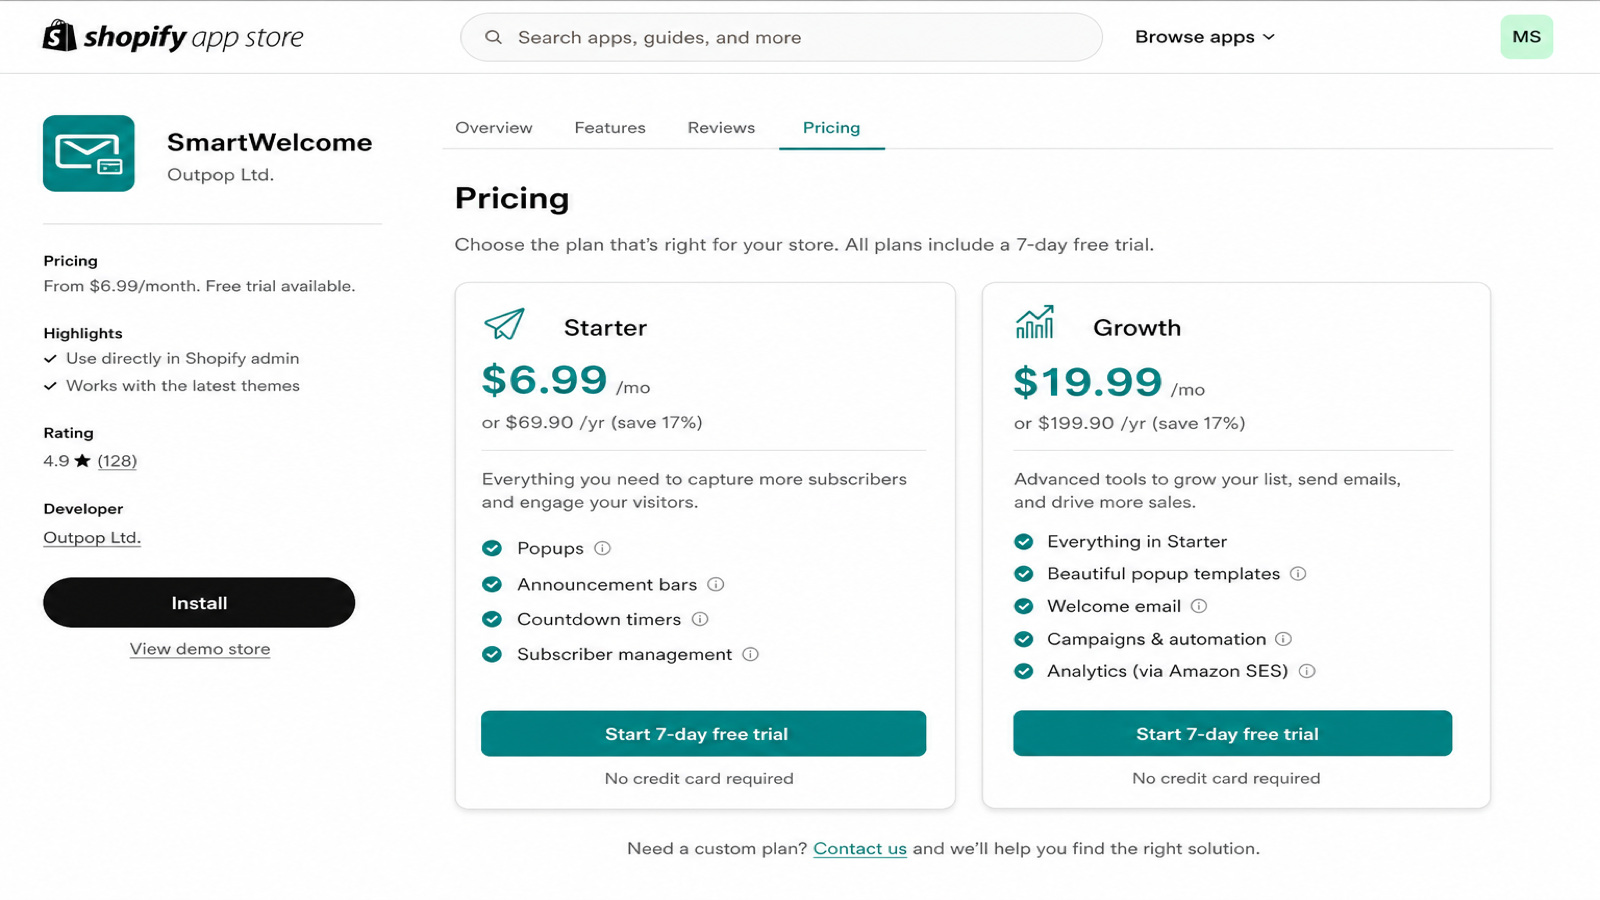Click info icon next to Welcome email
The height and width of the screenshot is (900, 1600).
[x=1199, y=606]
